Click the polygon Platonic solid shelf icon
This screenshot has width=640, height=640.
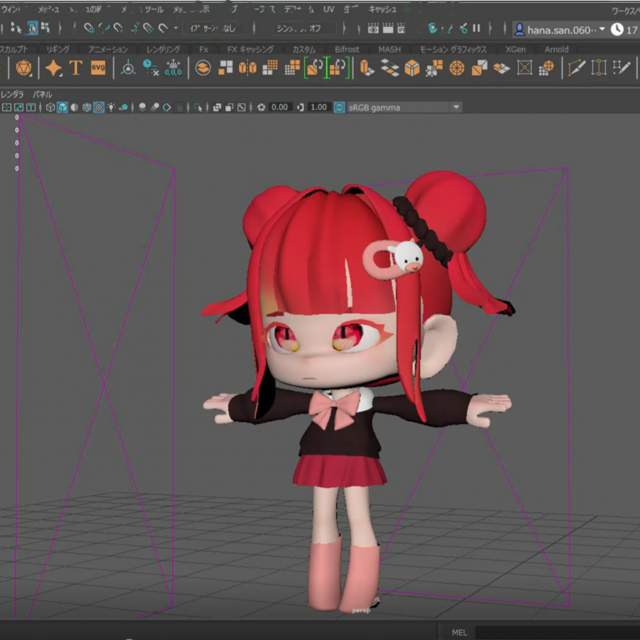(25, 68)
